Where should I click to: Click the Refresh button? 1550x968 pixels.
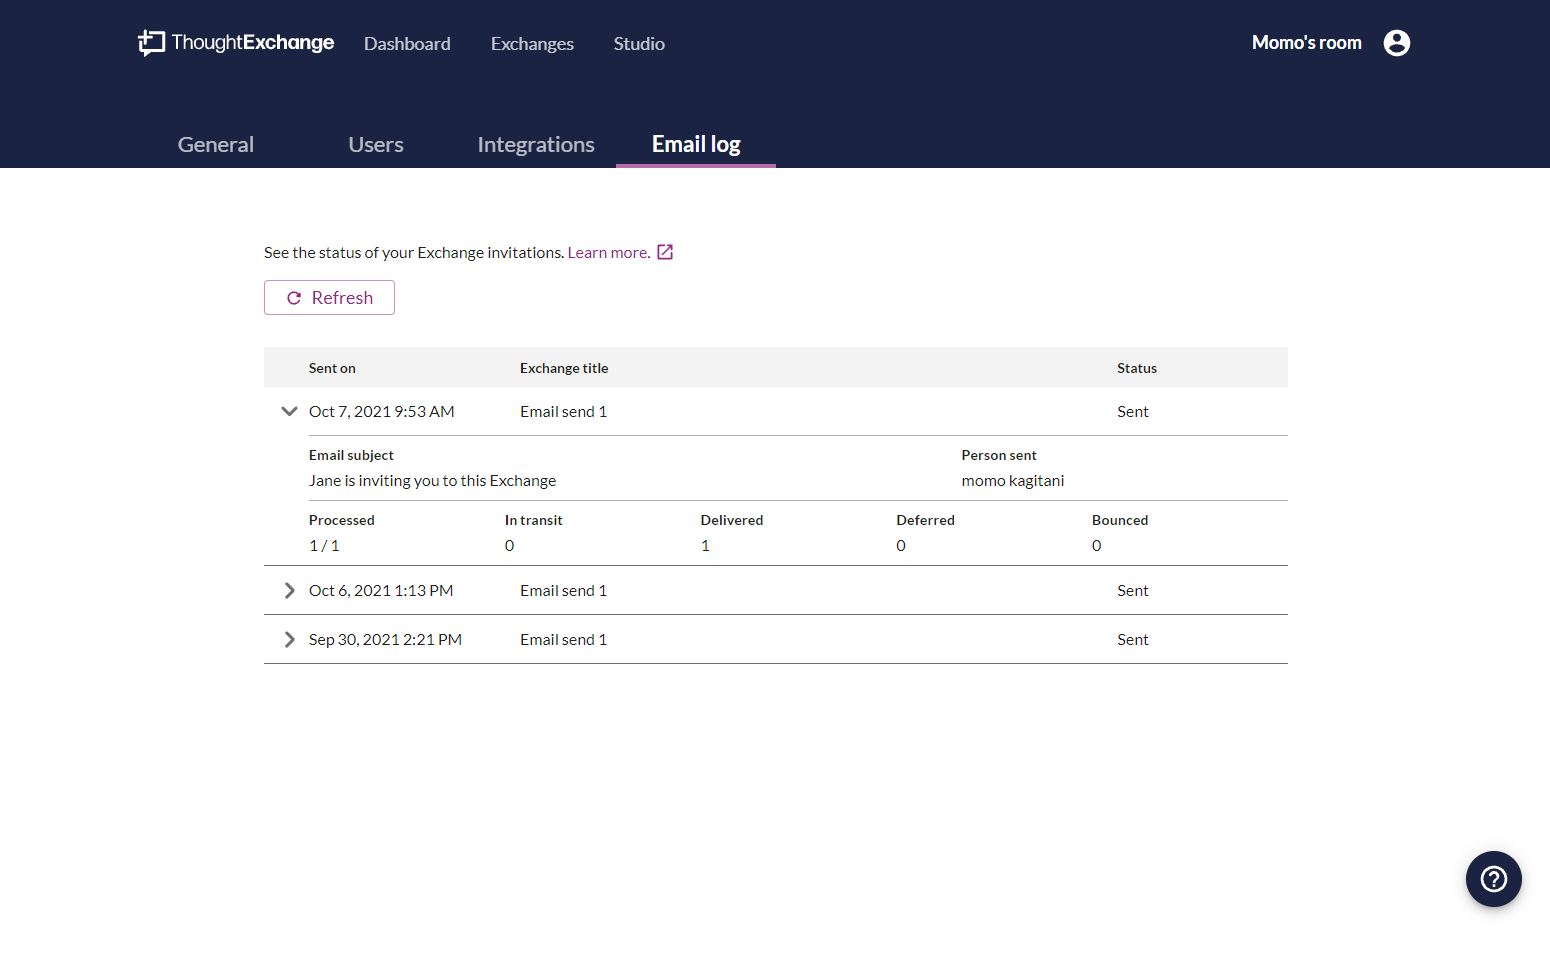[x=329, y=298]
